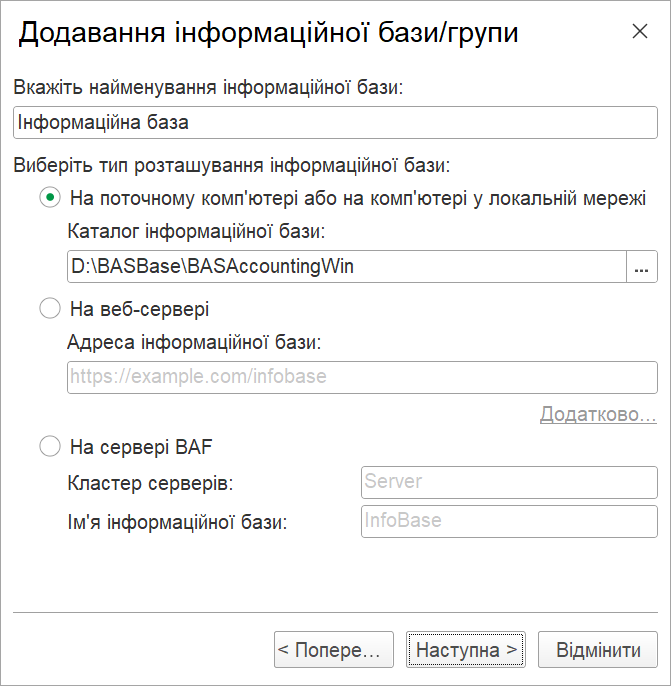This screenshot has width=671, height=686.
Task: Go to the Наступна > step
Action: 466,650
